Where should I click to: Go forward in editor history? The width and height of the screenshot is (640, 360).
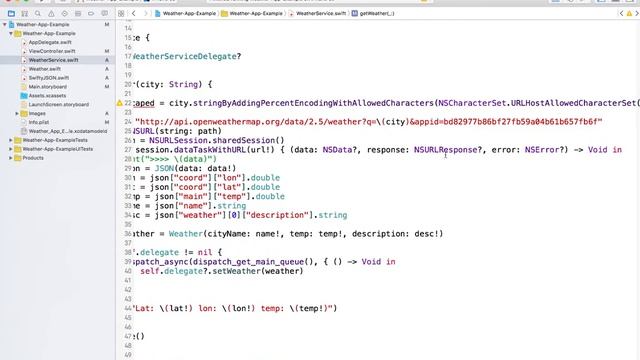pos(145,13)
